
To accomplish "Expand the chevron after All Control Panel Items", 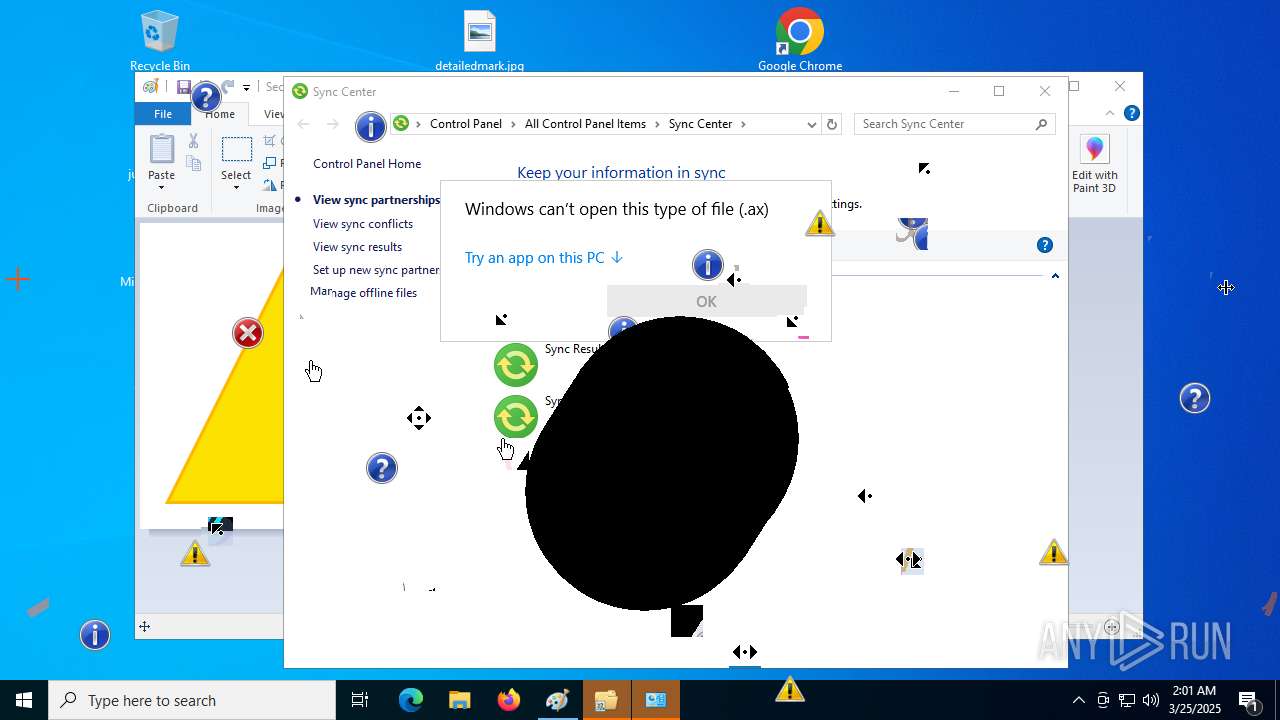I will 657,124.
